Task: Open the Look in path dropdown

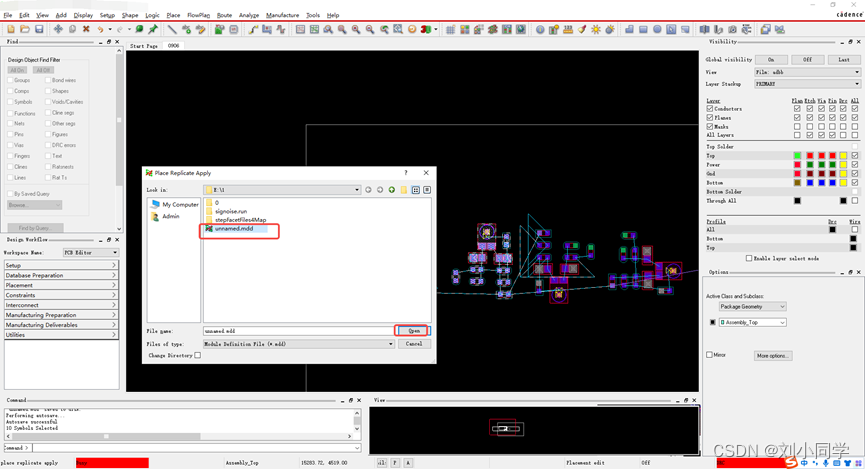Action: 356,190
